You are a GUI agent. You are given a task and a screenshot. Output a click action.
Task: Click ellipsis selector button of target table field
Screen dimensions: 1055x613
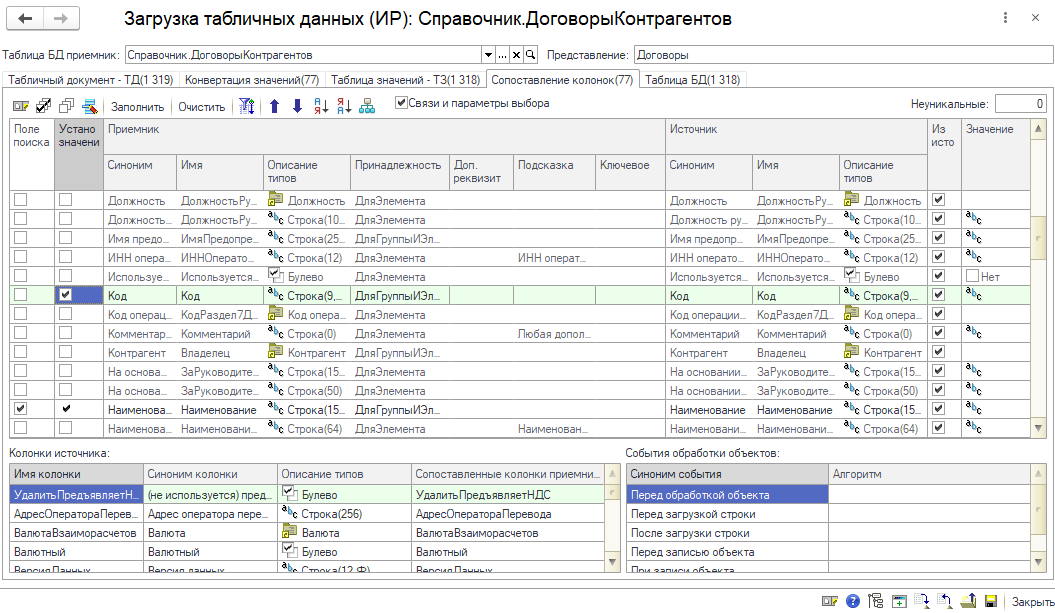pos(503,55)
